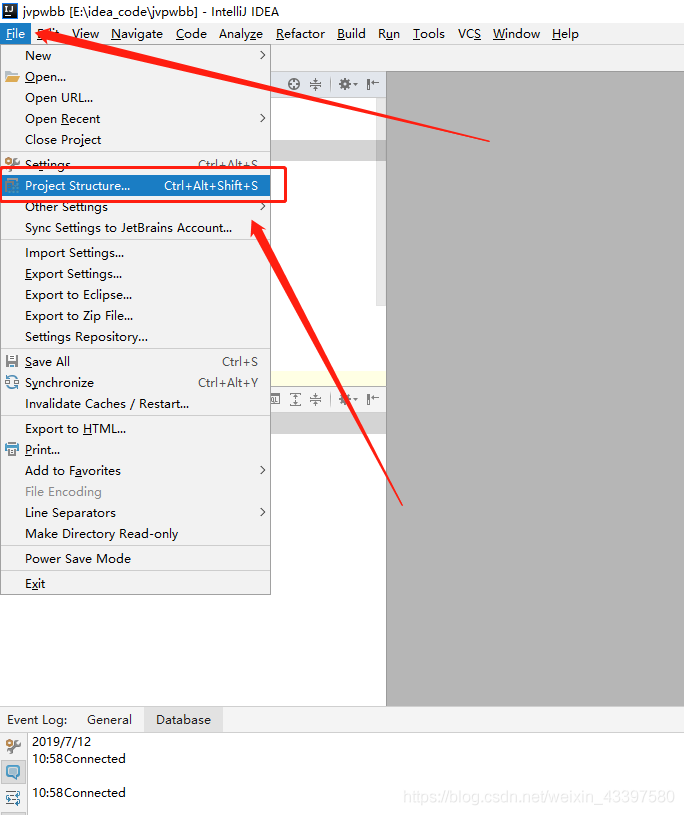This screenshot has width=684, height=815.
Task: Open the File menu
Action: tap(16, 34)
